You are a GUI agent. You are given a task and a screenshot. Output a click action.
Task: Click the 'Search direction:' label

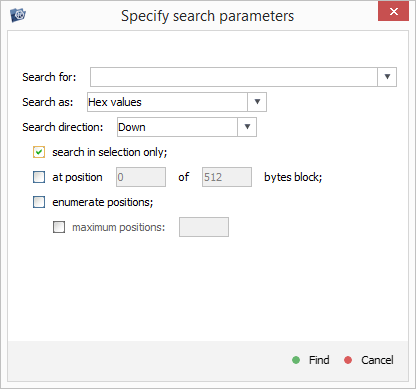(x=62, y=127)
